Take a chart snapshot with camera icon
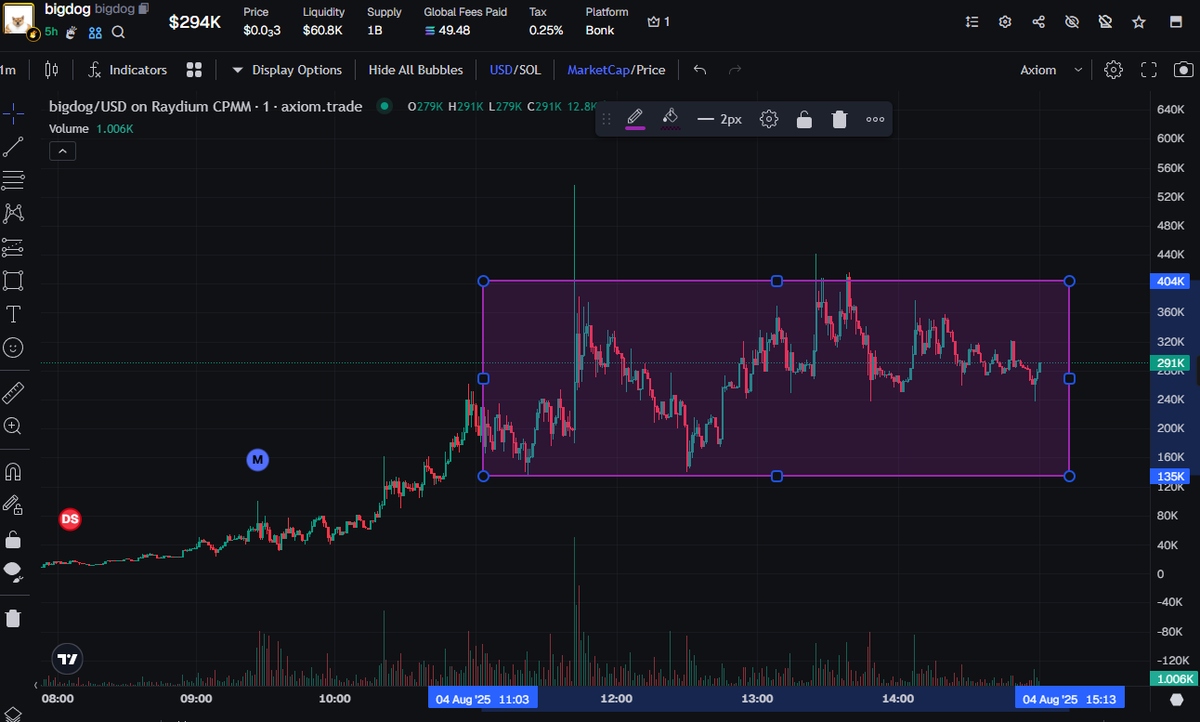 [1183, 70]
